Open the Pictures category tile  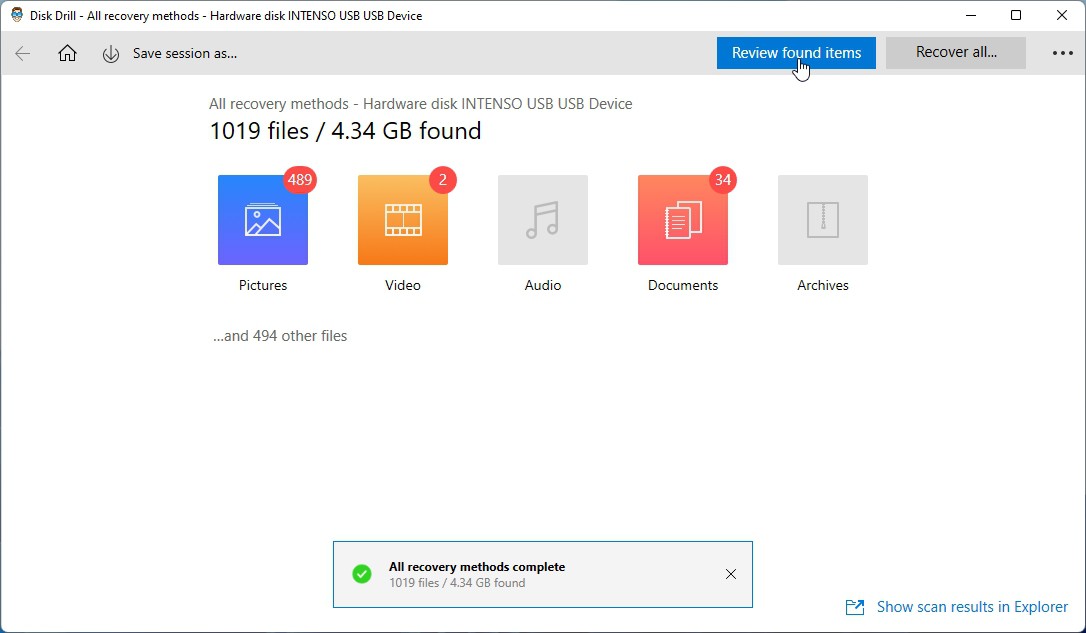tap(262, 221)
